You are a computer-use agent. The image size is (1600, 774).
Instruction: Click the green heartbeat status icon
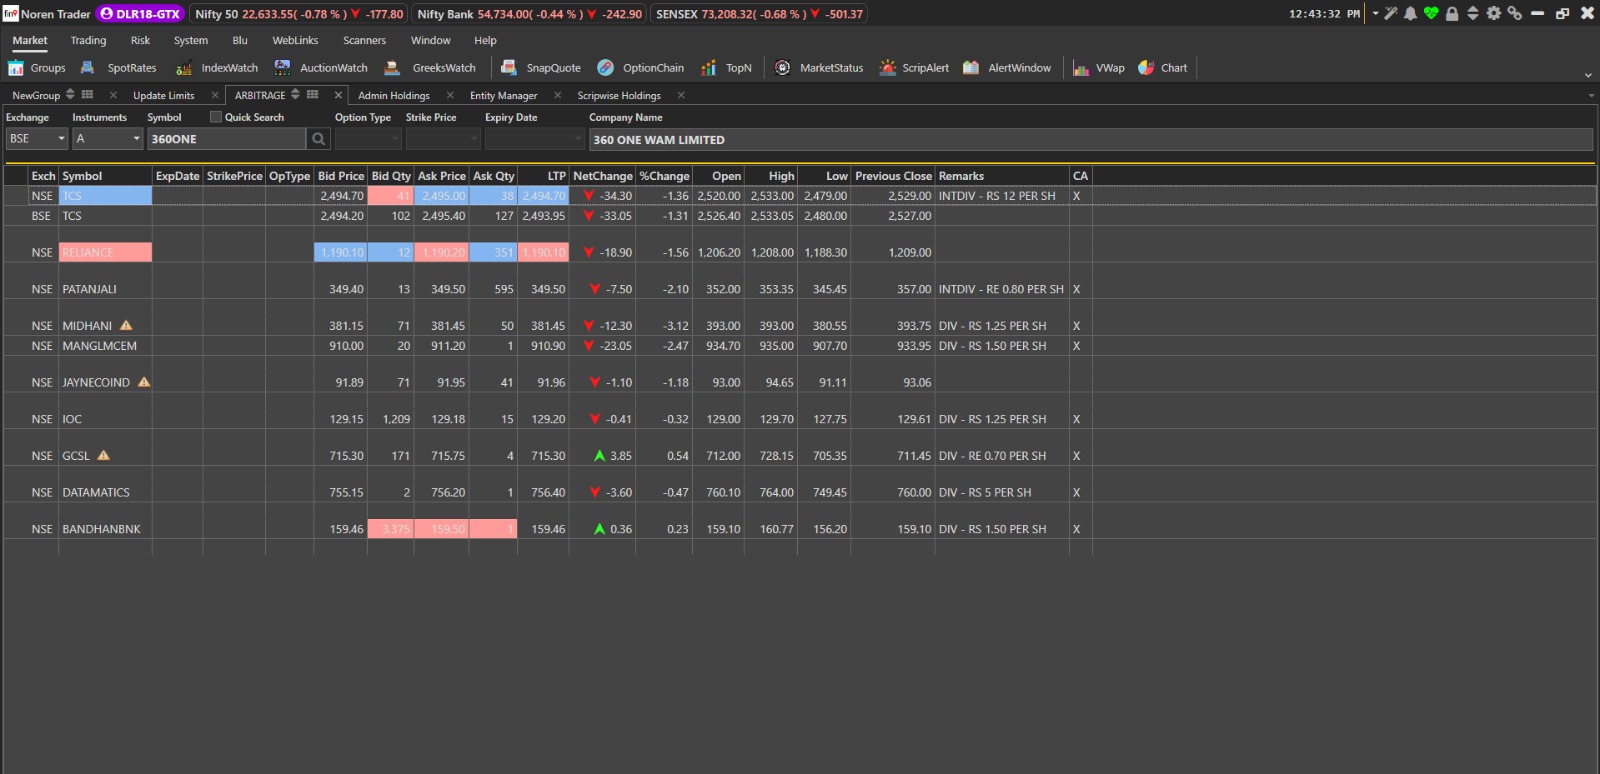coord(1431,14)
